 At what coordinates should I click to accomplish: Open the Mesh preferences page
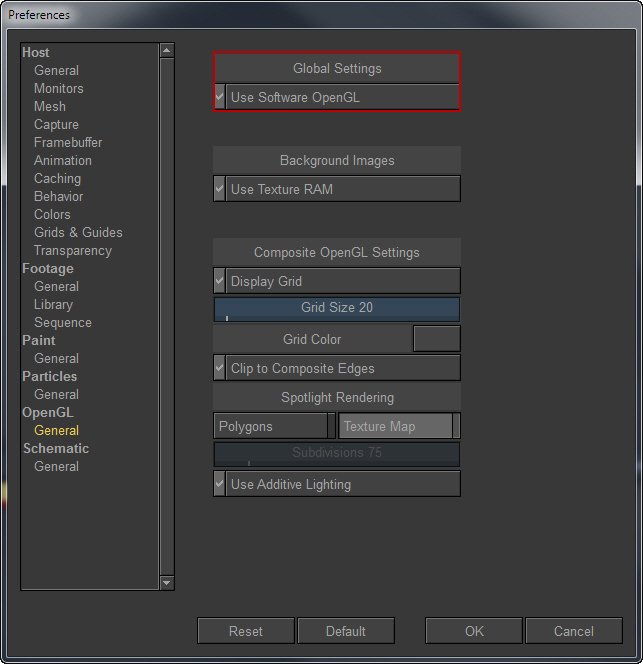pos(50,106)
